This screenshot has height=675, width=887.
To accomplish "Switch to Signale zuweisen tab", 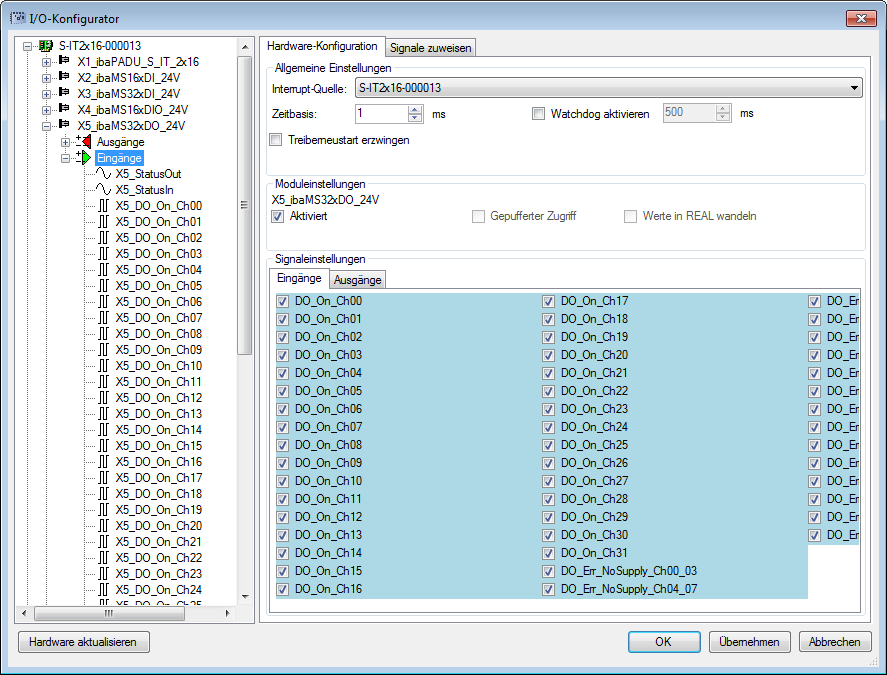I will [430, 47].
